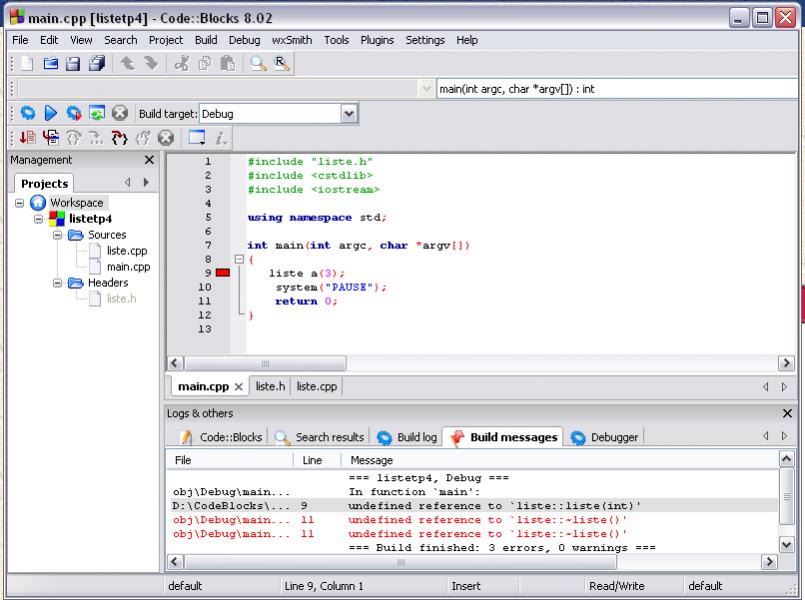Click the main(int argc, char *argv[]) function box
The width and height of the screenshot is (805, 600).
(x=617, y=89)
